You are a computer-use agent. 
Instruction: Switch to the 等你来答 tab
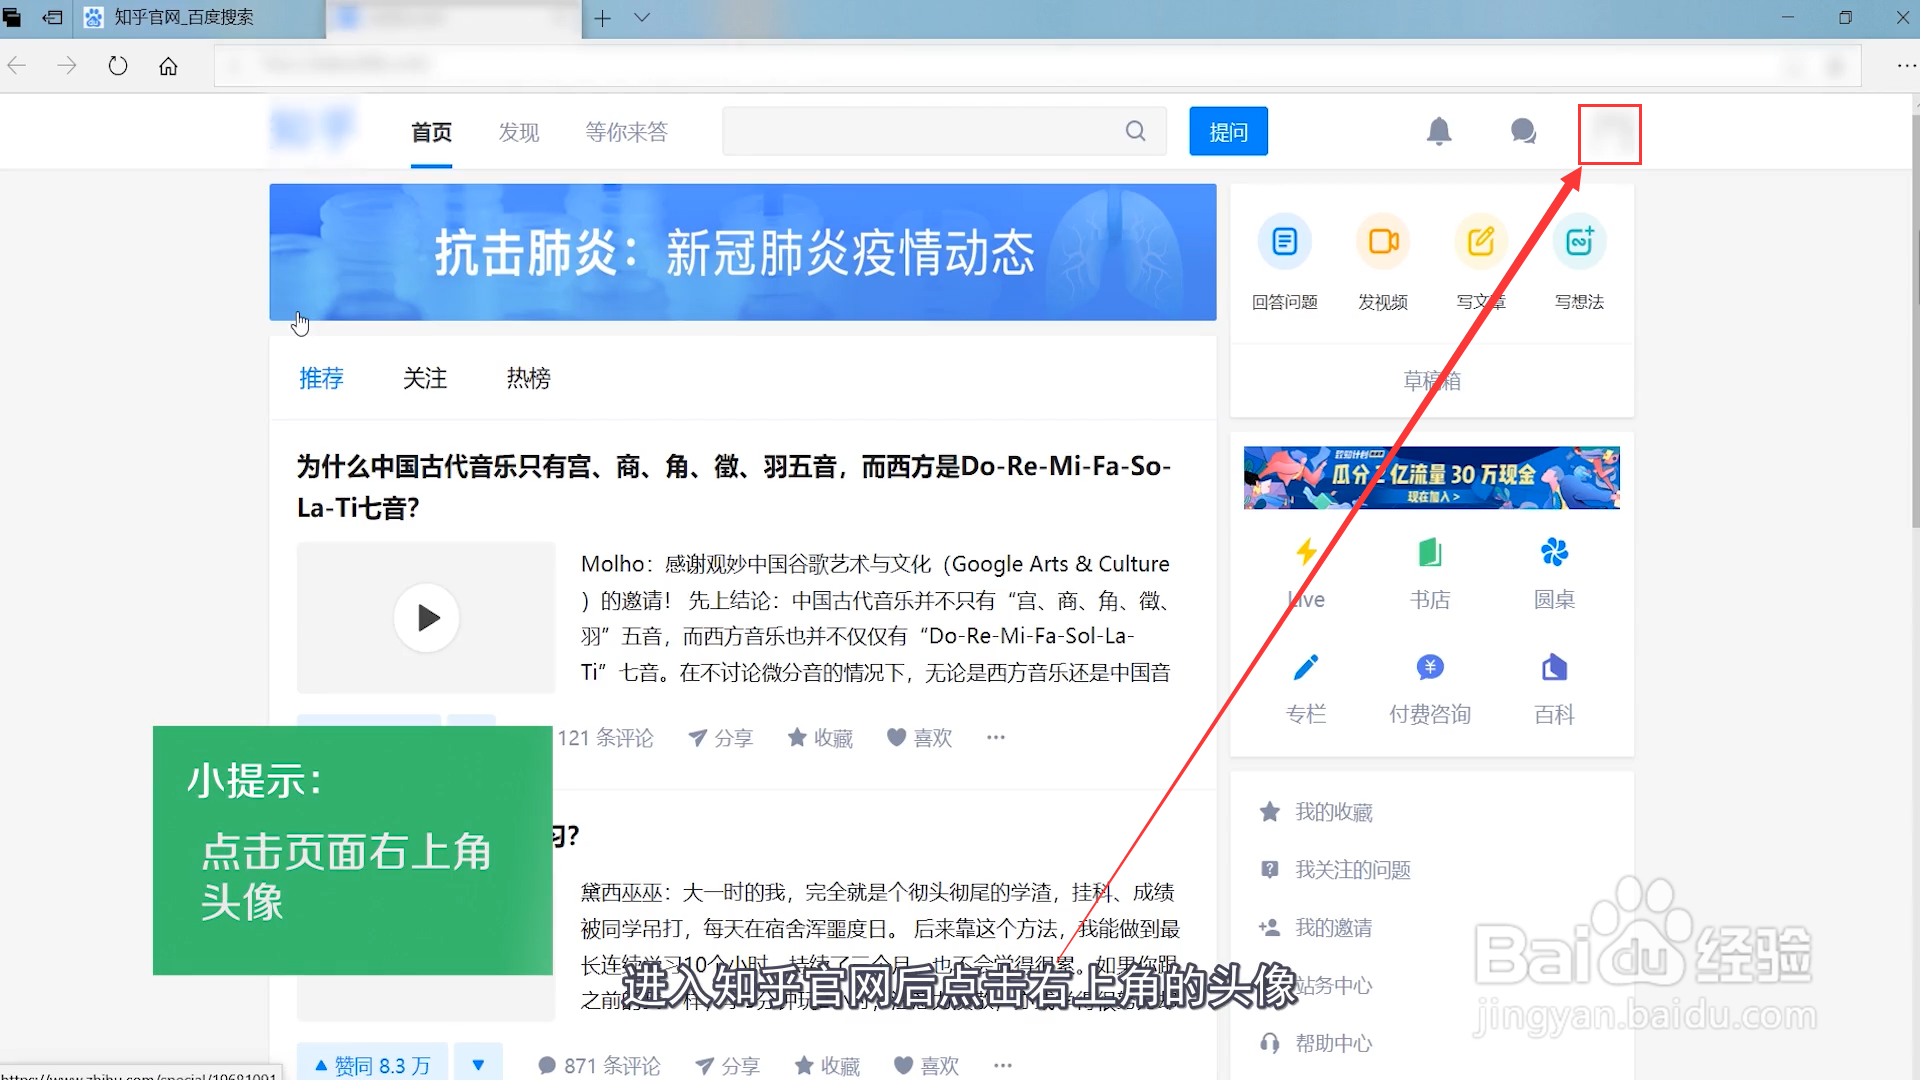coord(627,132)
